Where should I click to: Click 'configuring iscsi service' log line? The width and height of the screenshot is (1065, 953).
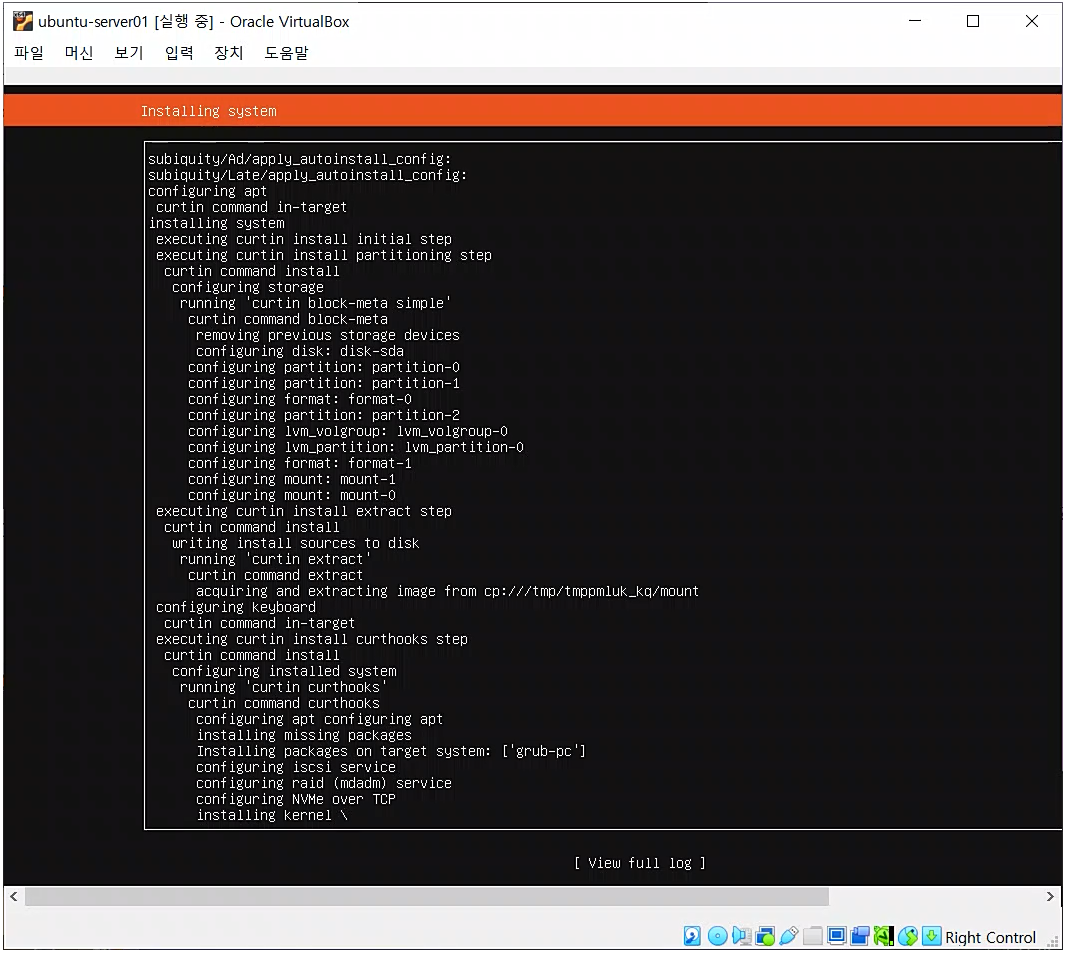tap(296, 767)
